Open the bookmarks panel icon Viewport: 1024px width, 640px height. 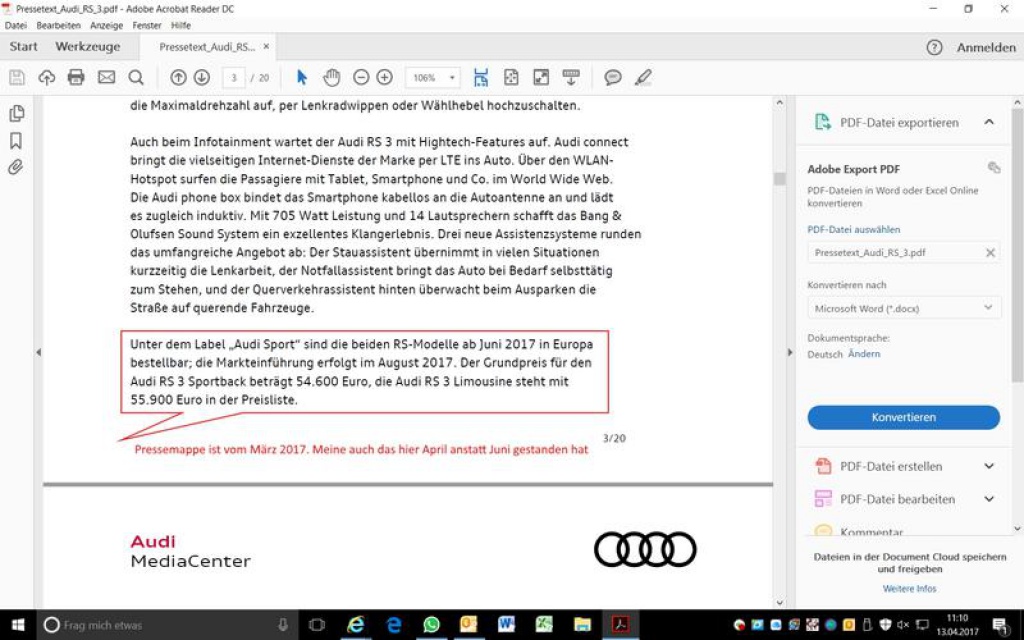(x=16, y=141)
